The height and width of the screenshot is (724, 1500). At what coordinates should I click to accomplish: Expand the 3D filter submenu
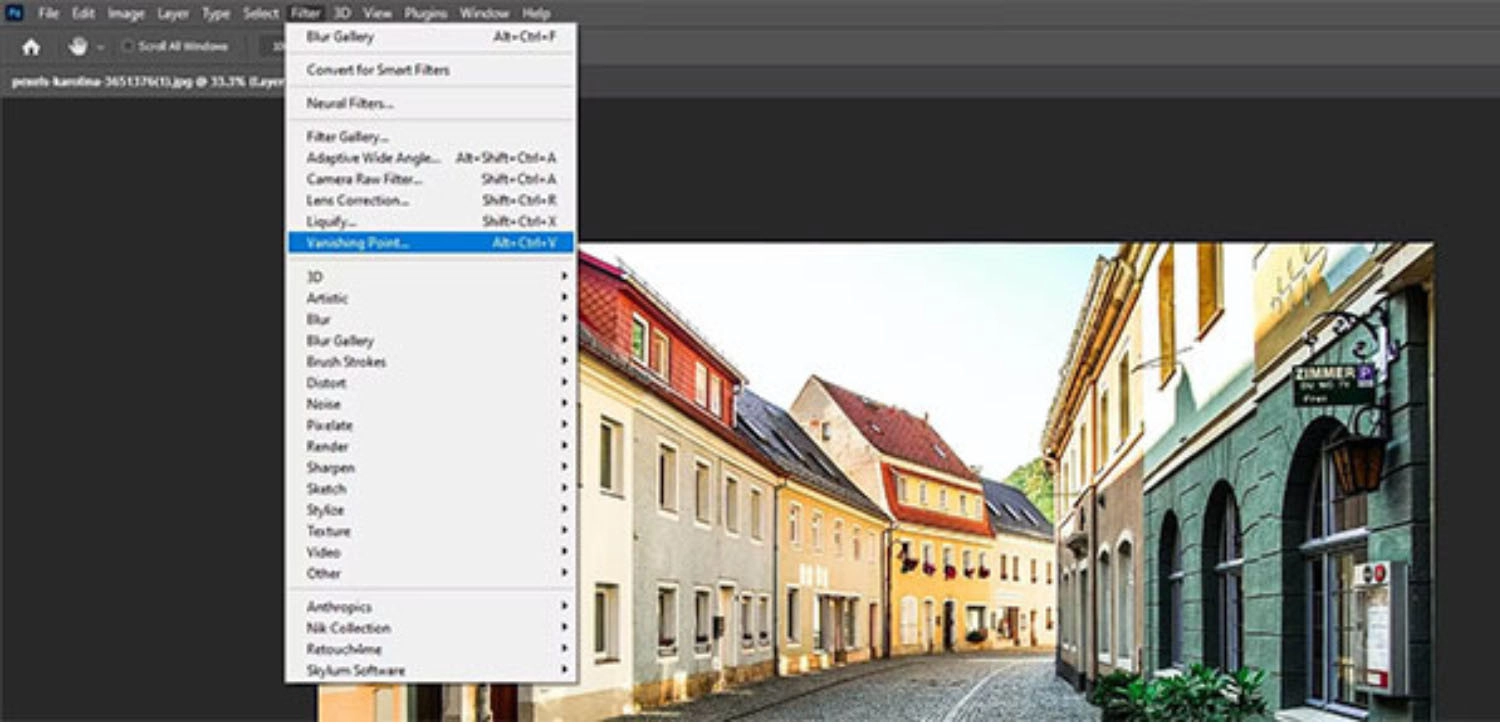431,277
